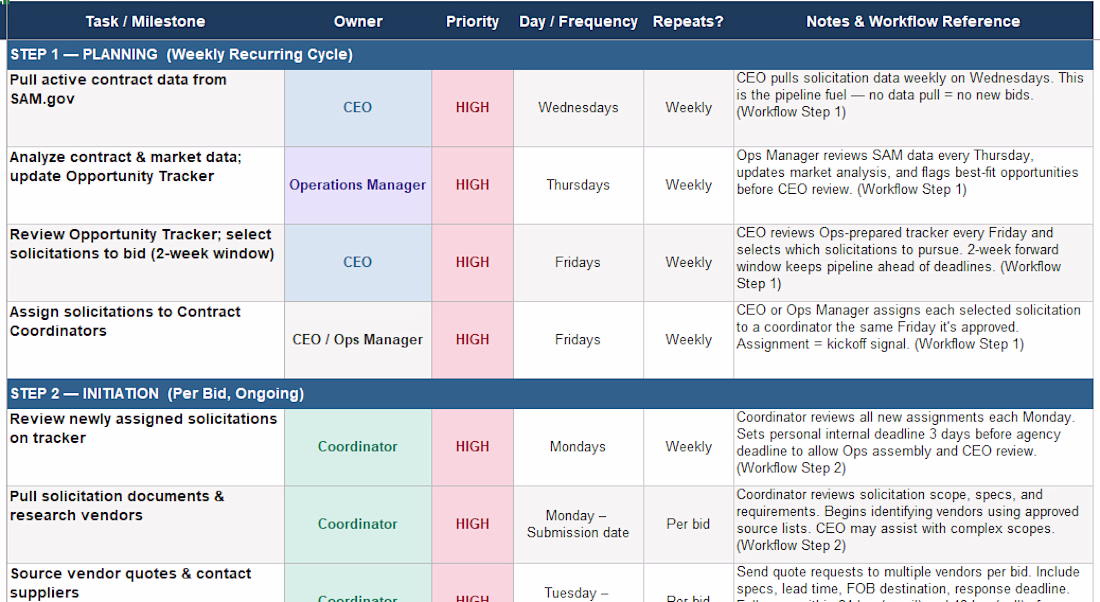Open note 'CEO pulls solicitation data weekly'

[x=913, y=108]
